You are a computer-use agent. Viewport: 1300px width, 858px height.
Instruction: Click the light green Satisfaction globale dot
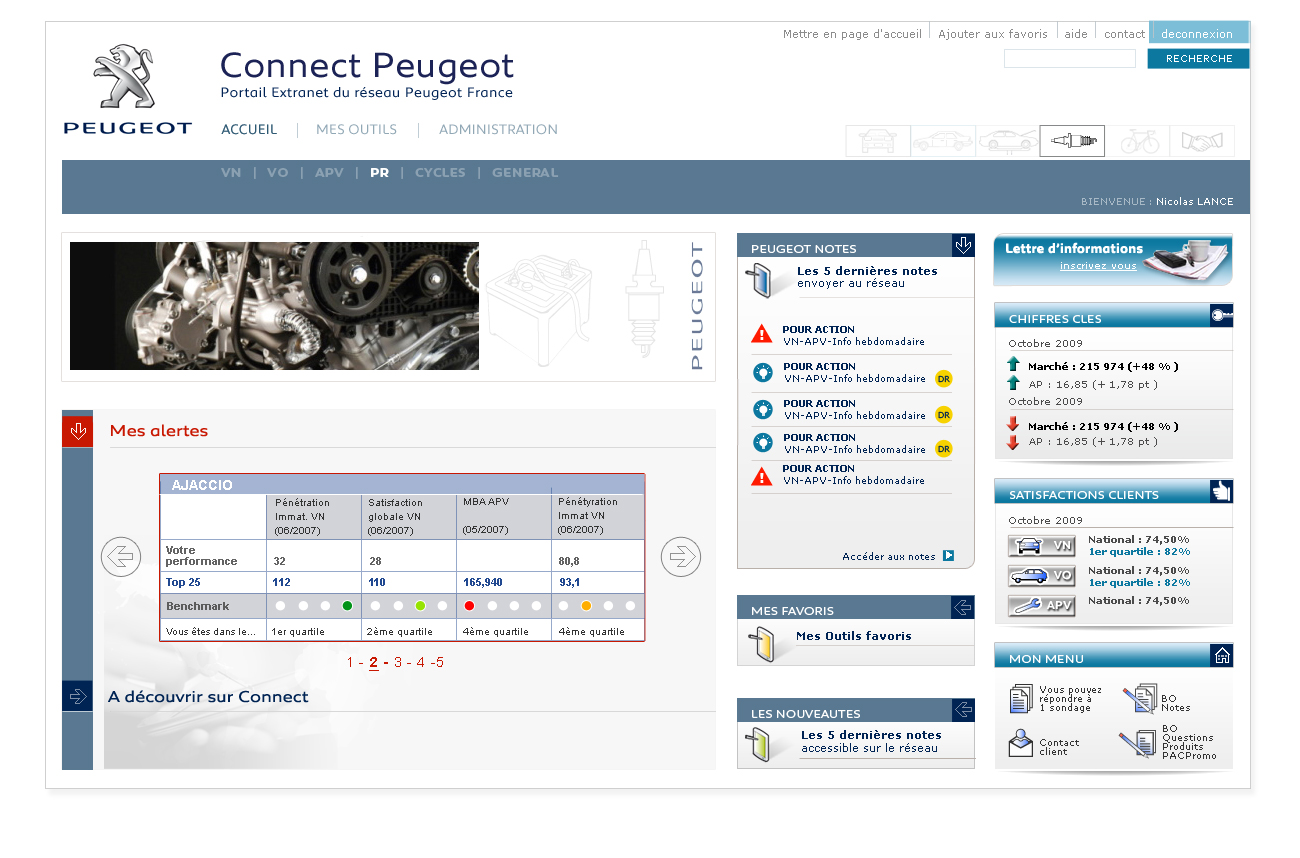click(x=420, y=606)
